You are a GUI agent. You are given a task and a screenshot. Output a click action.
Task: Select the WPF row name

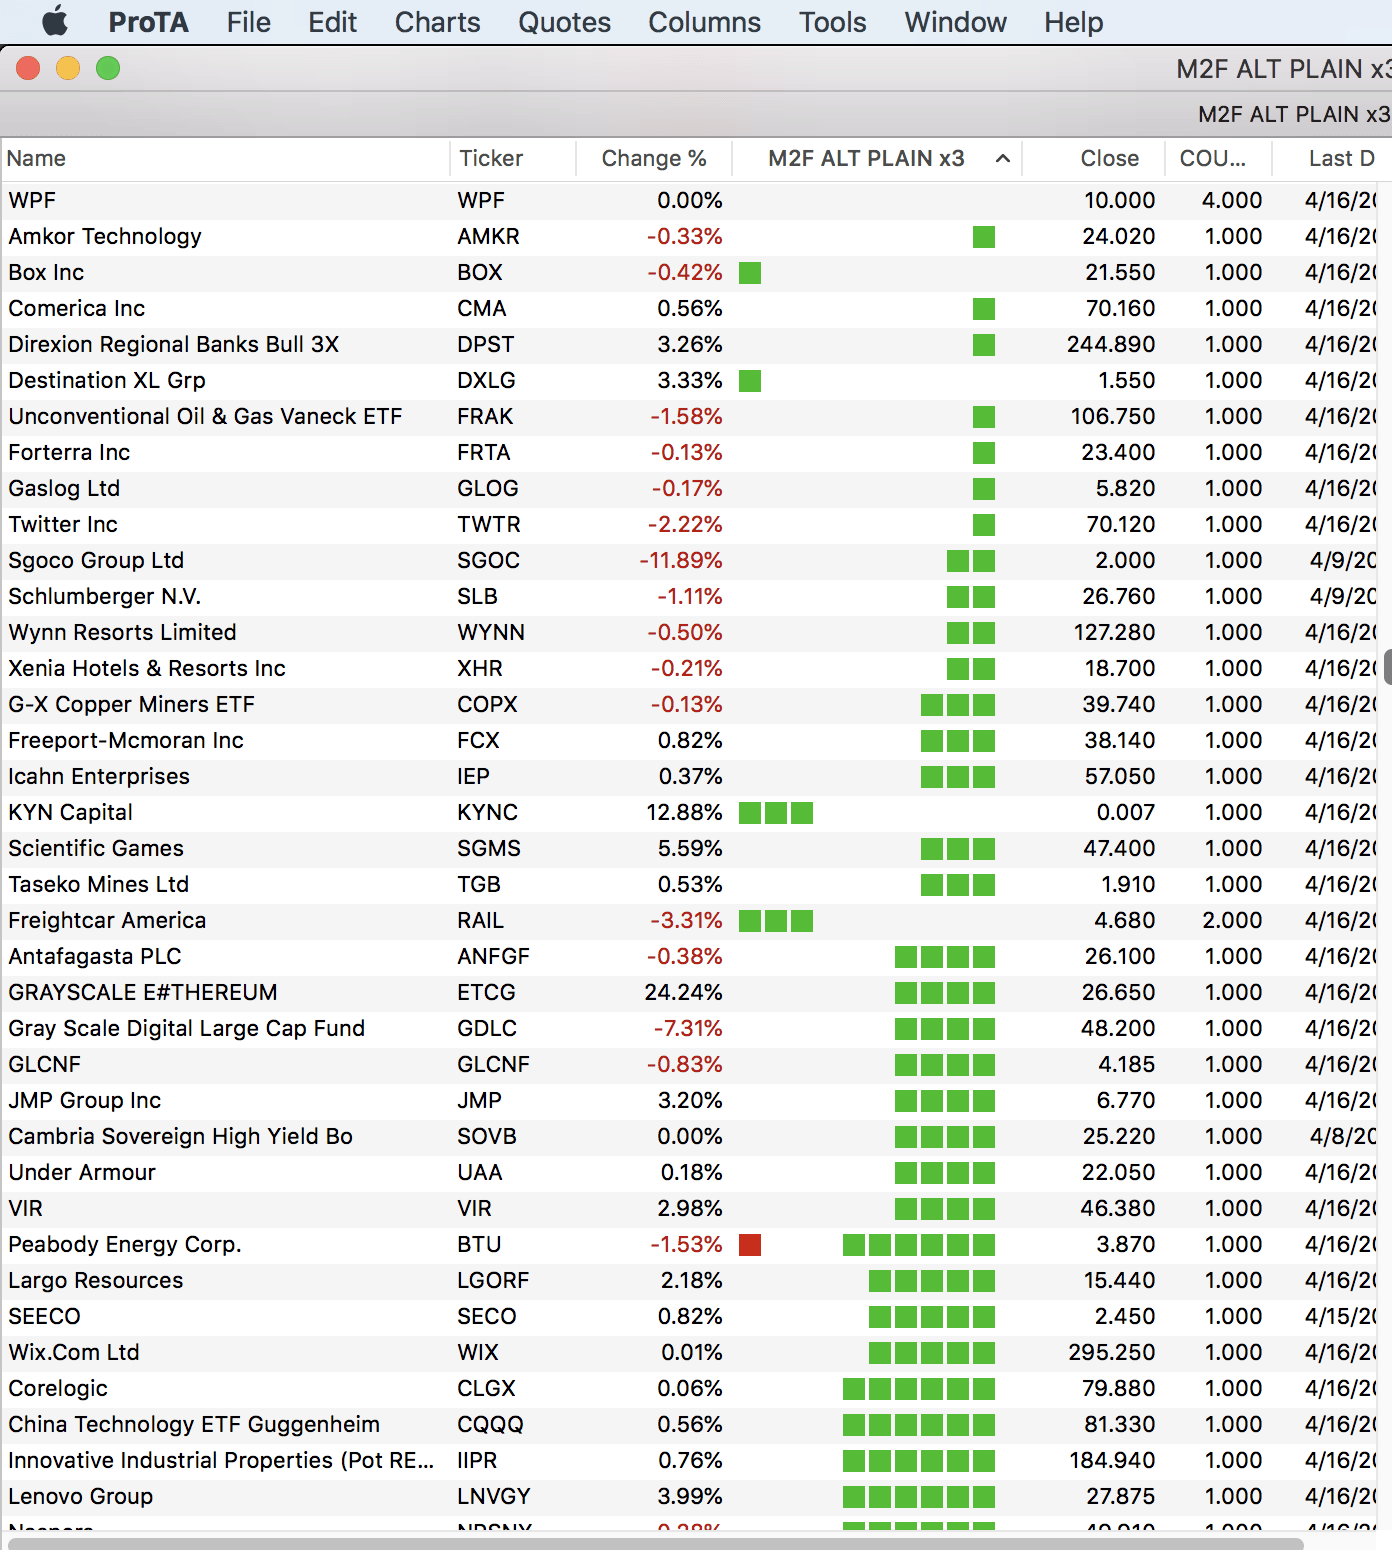coord(32,200)
